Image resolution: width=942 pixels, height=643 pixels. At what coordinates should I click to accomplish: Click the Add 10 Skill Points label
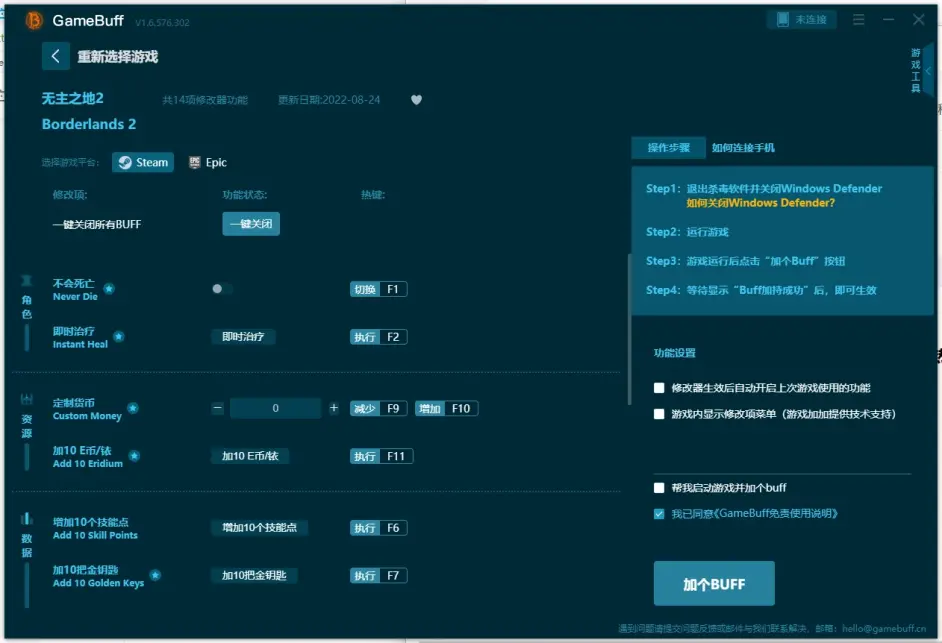[95, 535]
